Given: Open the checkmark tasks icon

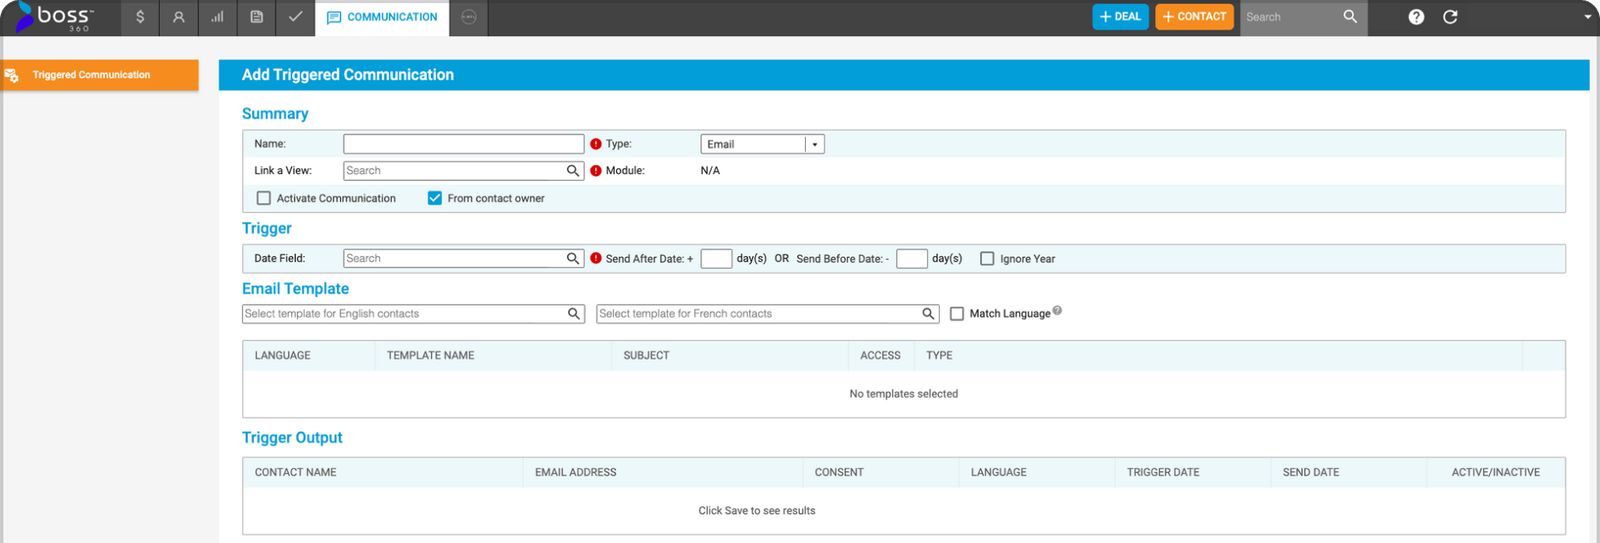Looking at the screenshot, I should click(295, 17).
